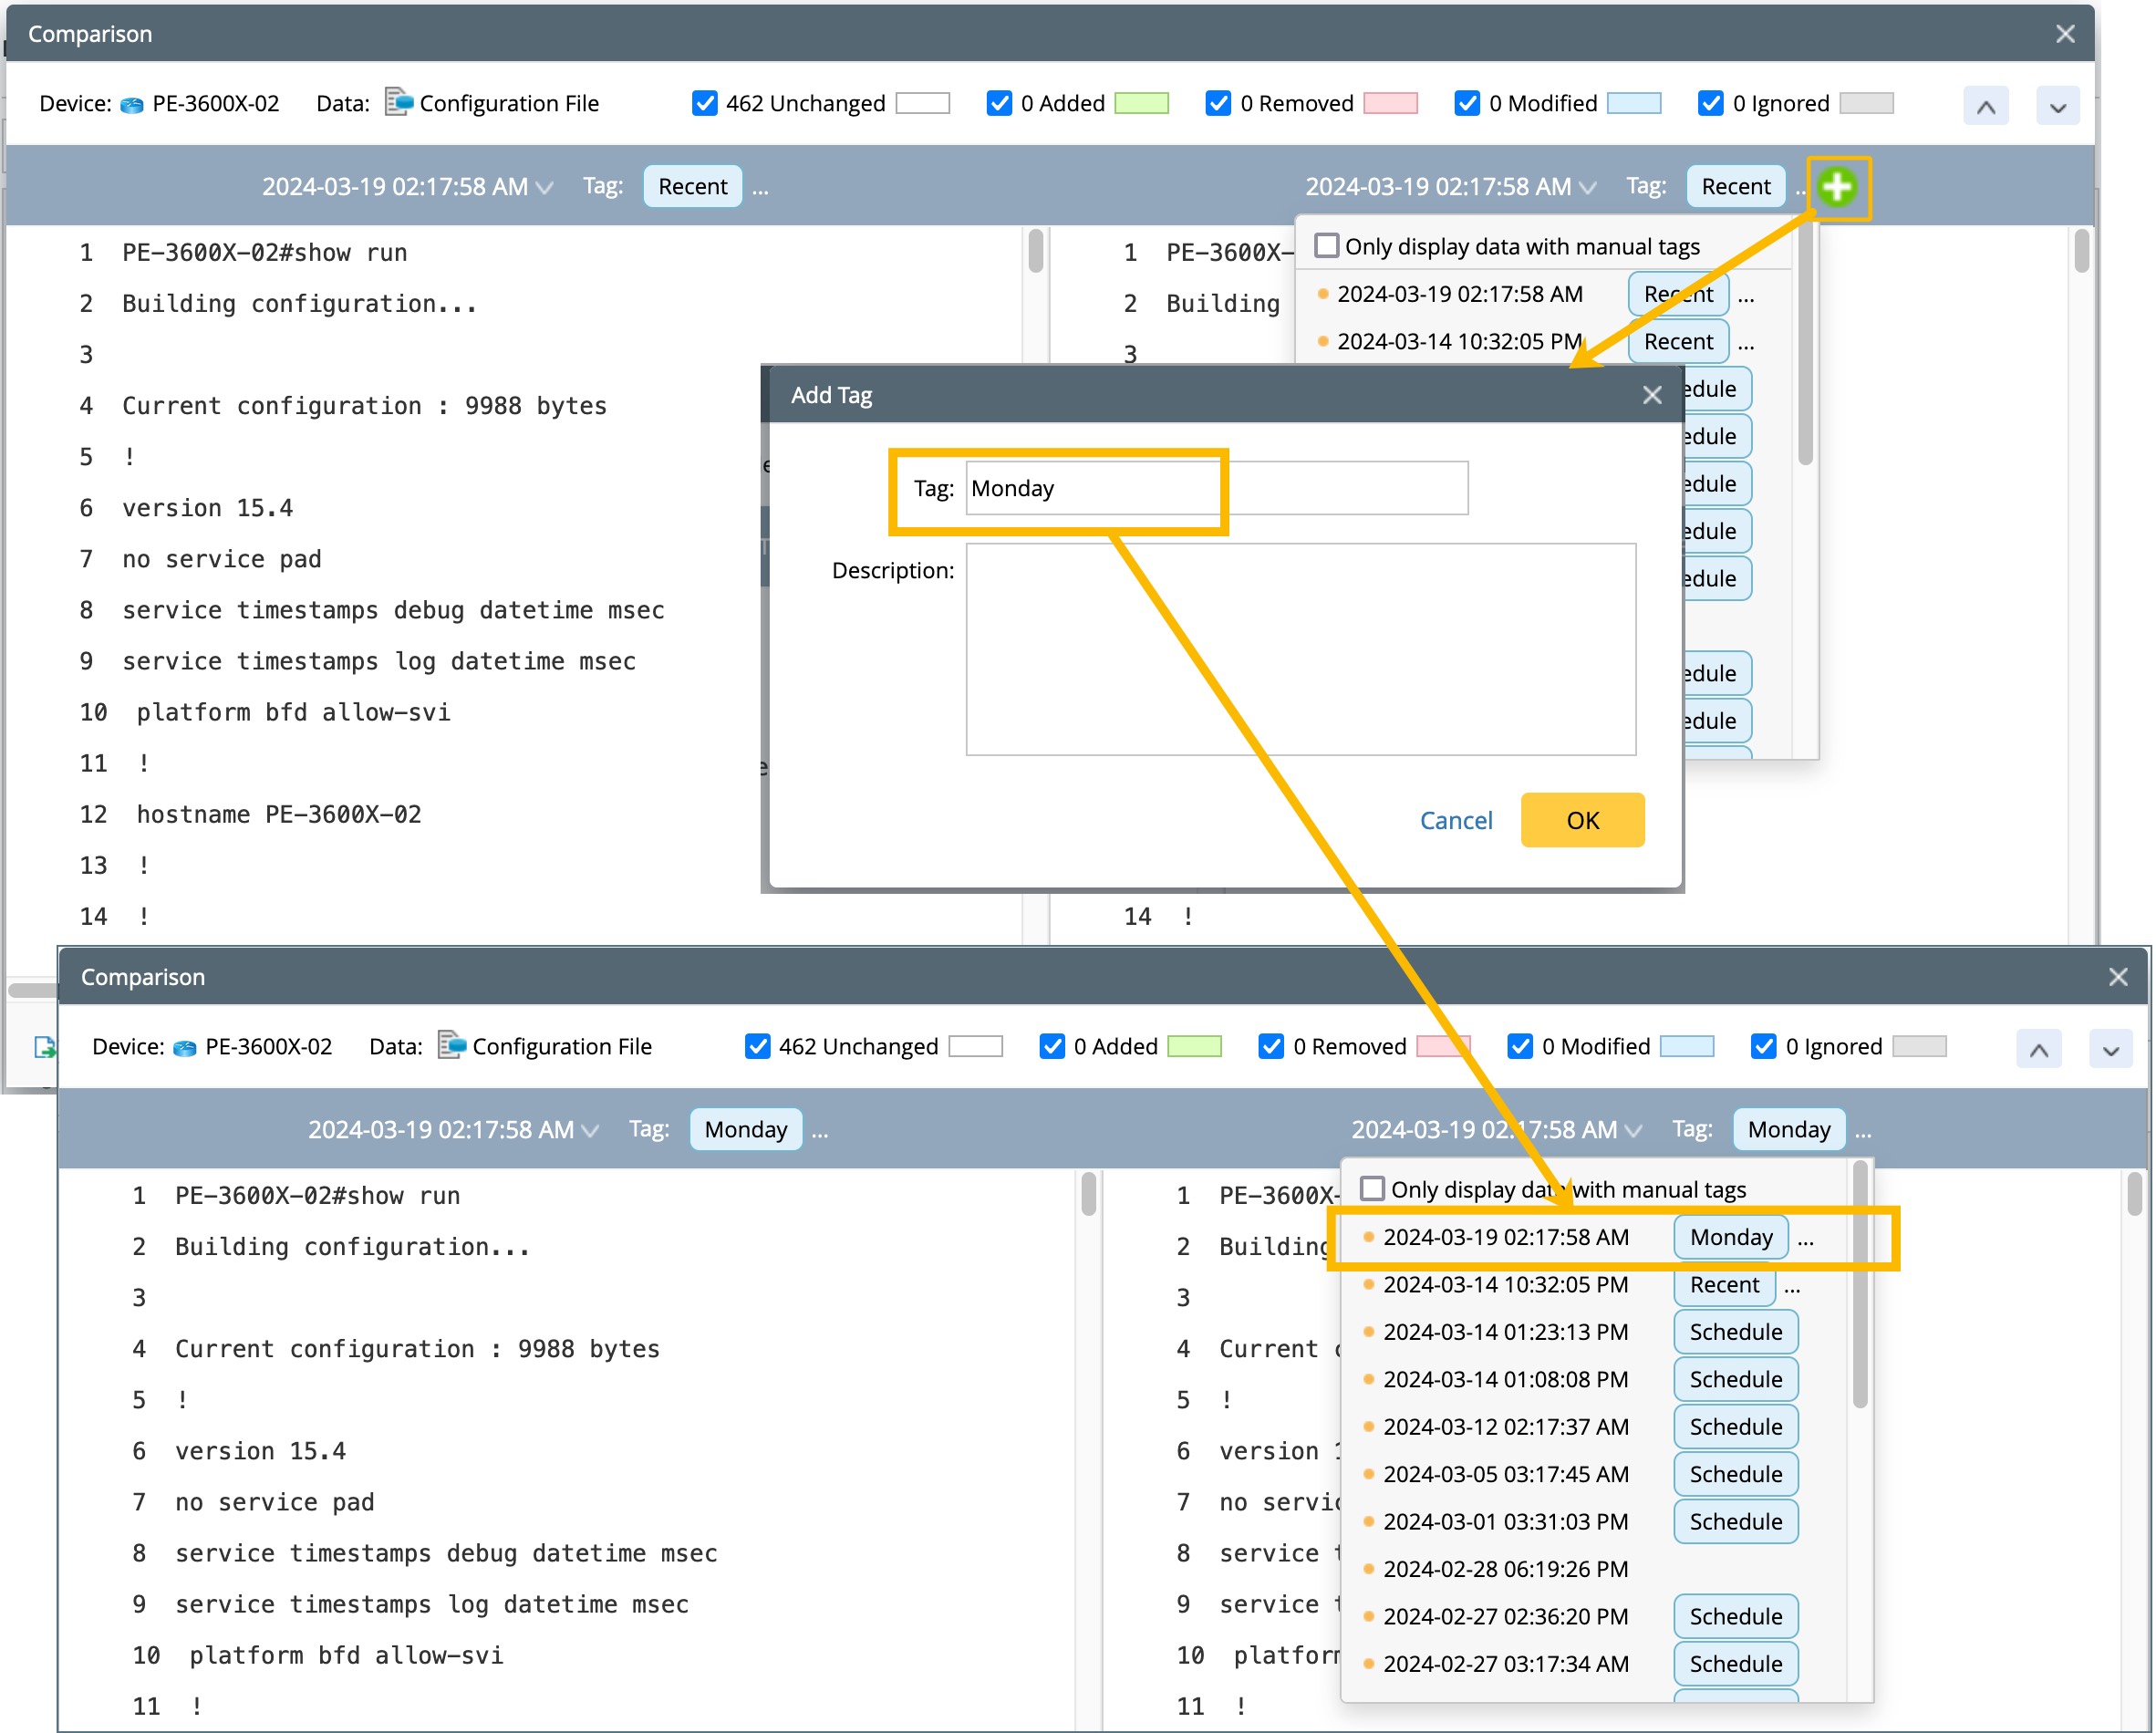Click Cancel in the Add Tag dialog
Viewport: 2156px width, 1733px height.
[x=1455, y=820]
